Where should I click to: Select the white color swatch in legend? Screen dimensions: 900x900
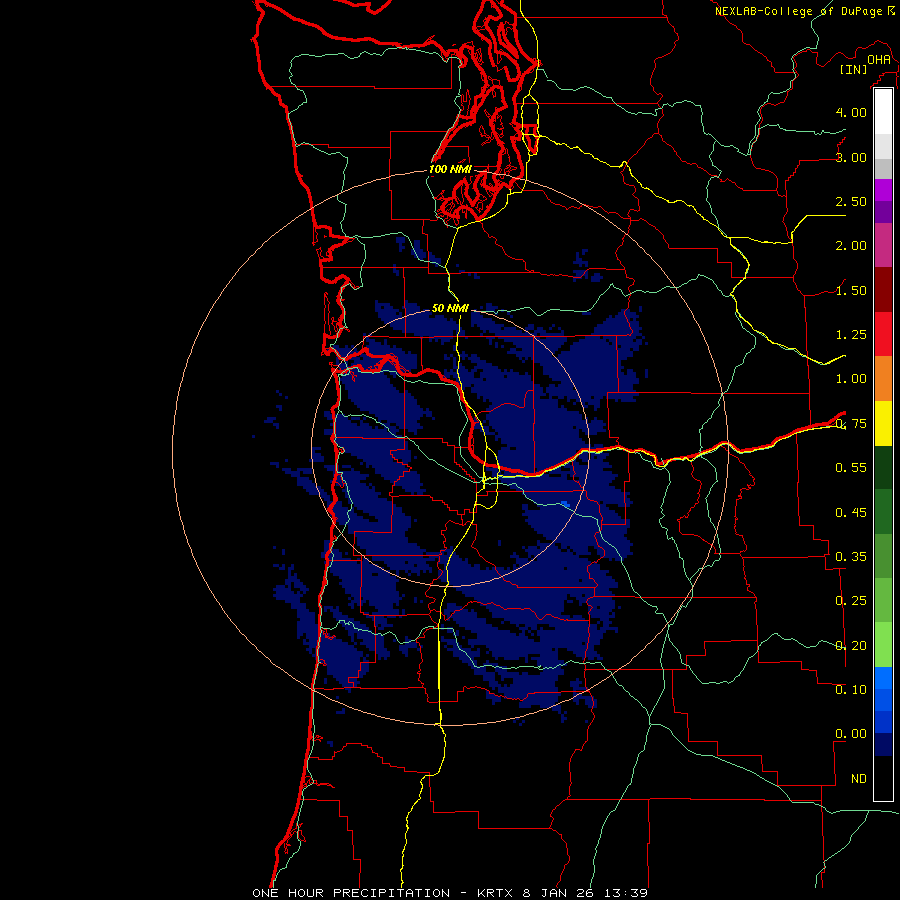pos(883,112)
